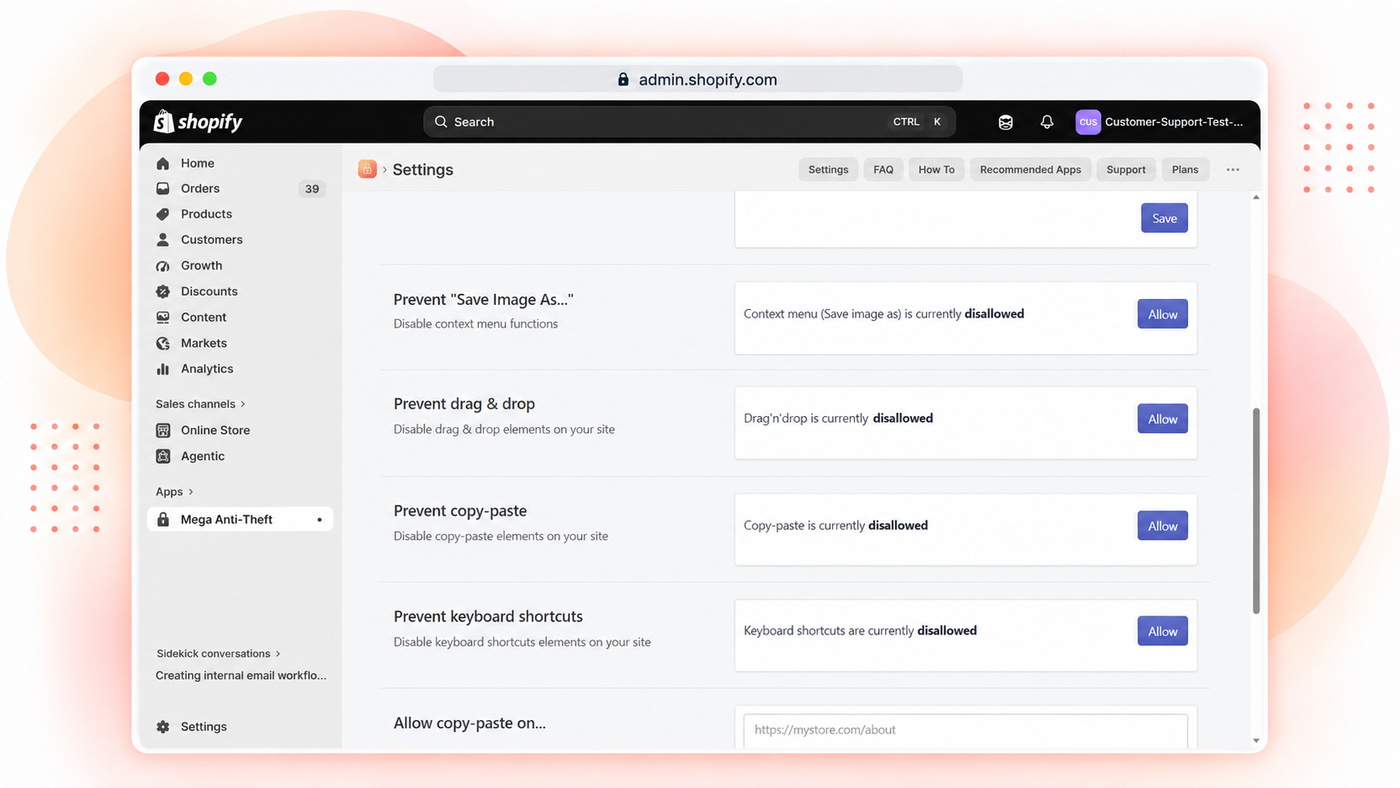
Task: Expand the Apps section
Action: tap(174, 492)
